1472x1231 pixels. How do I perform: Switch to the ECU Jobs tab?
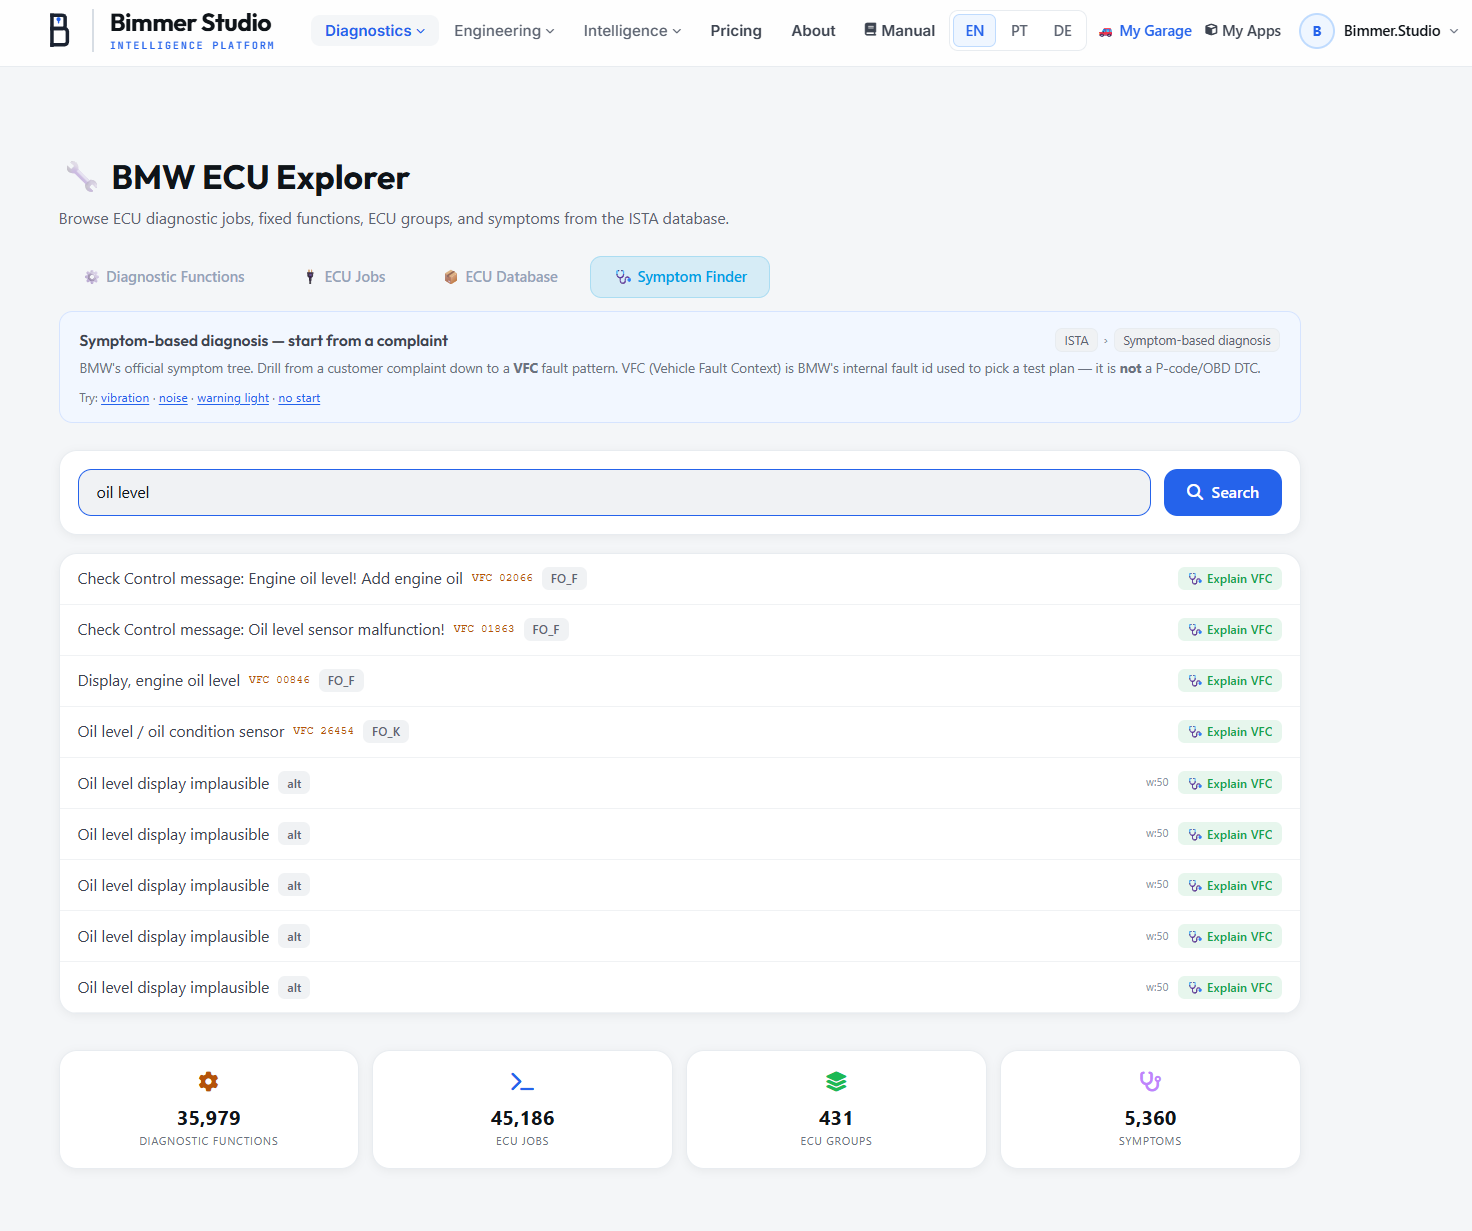[x=345, y=277]
